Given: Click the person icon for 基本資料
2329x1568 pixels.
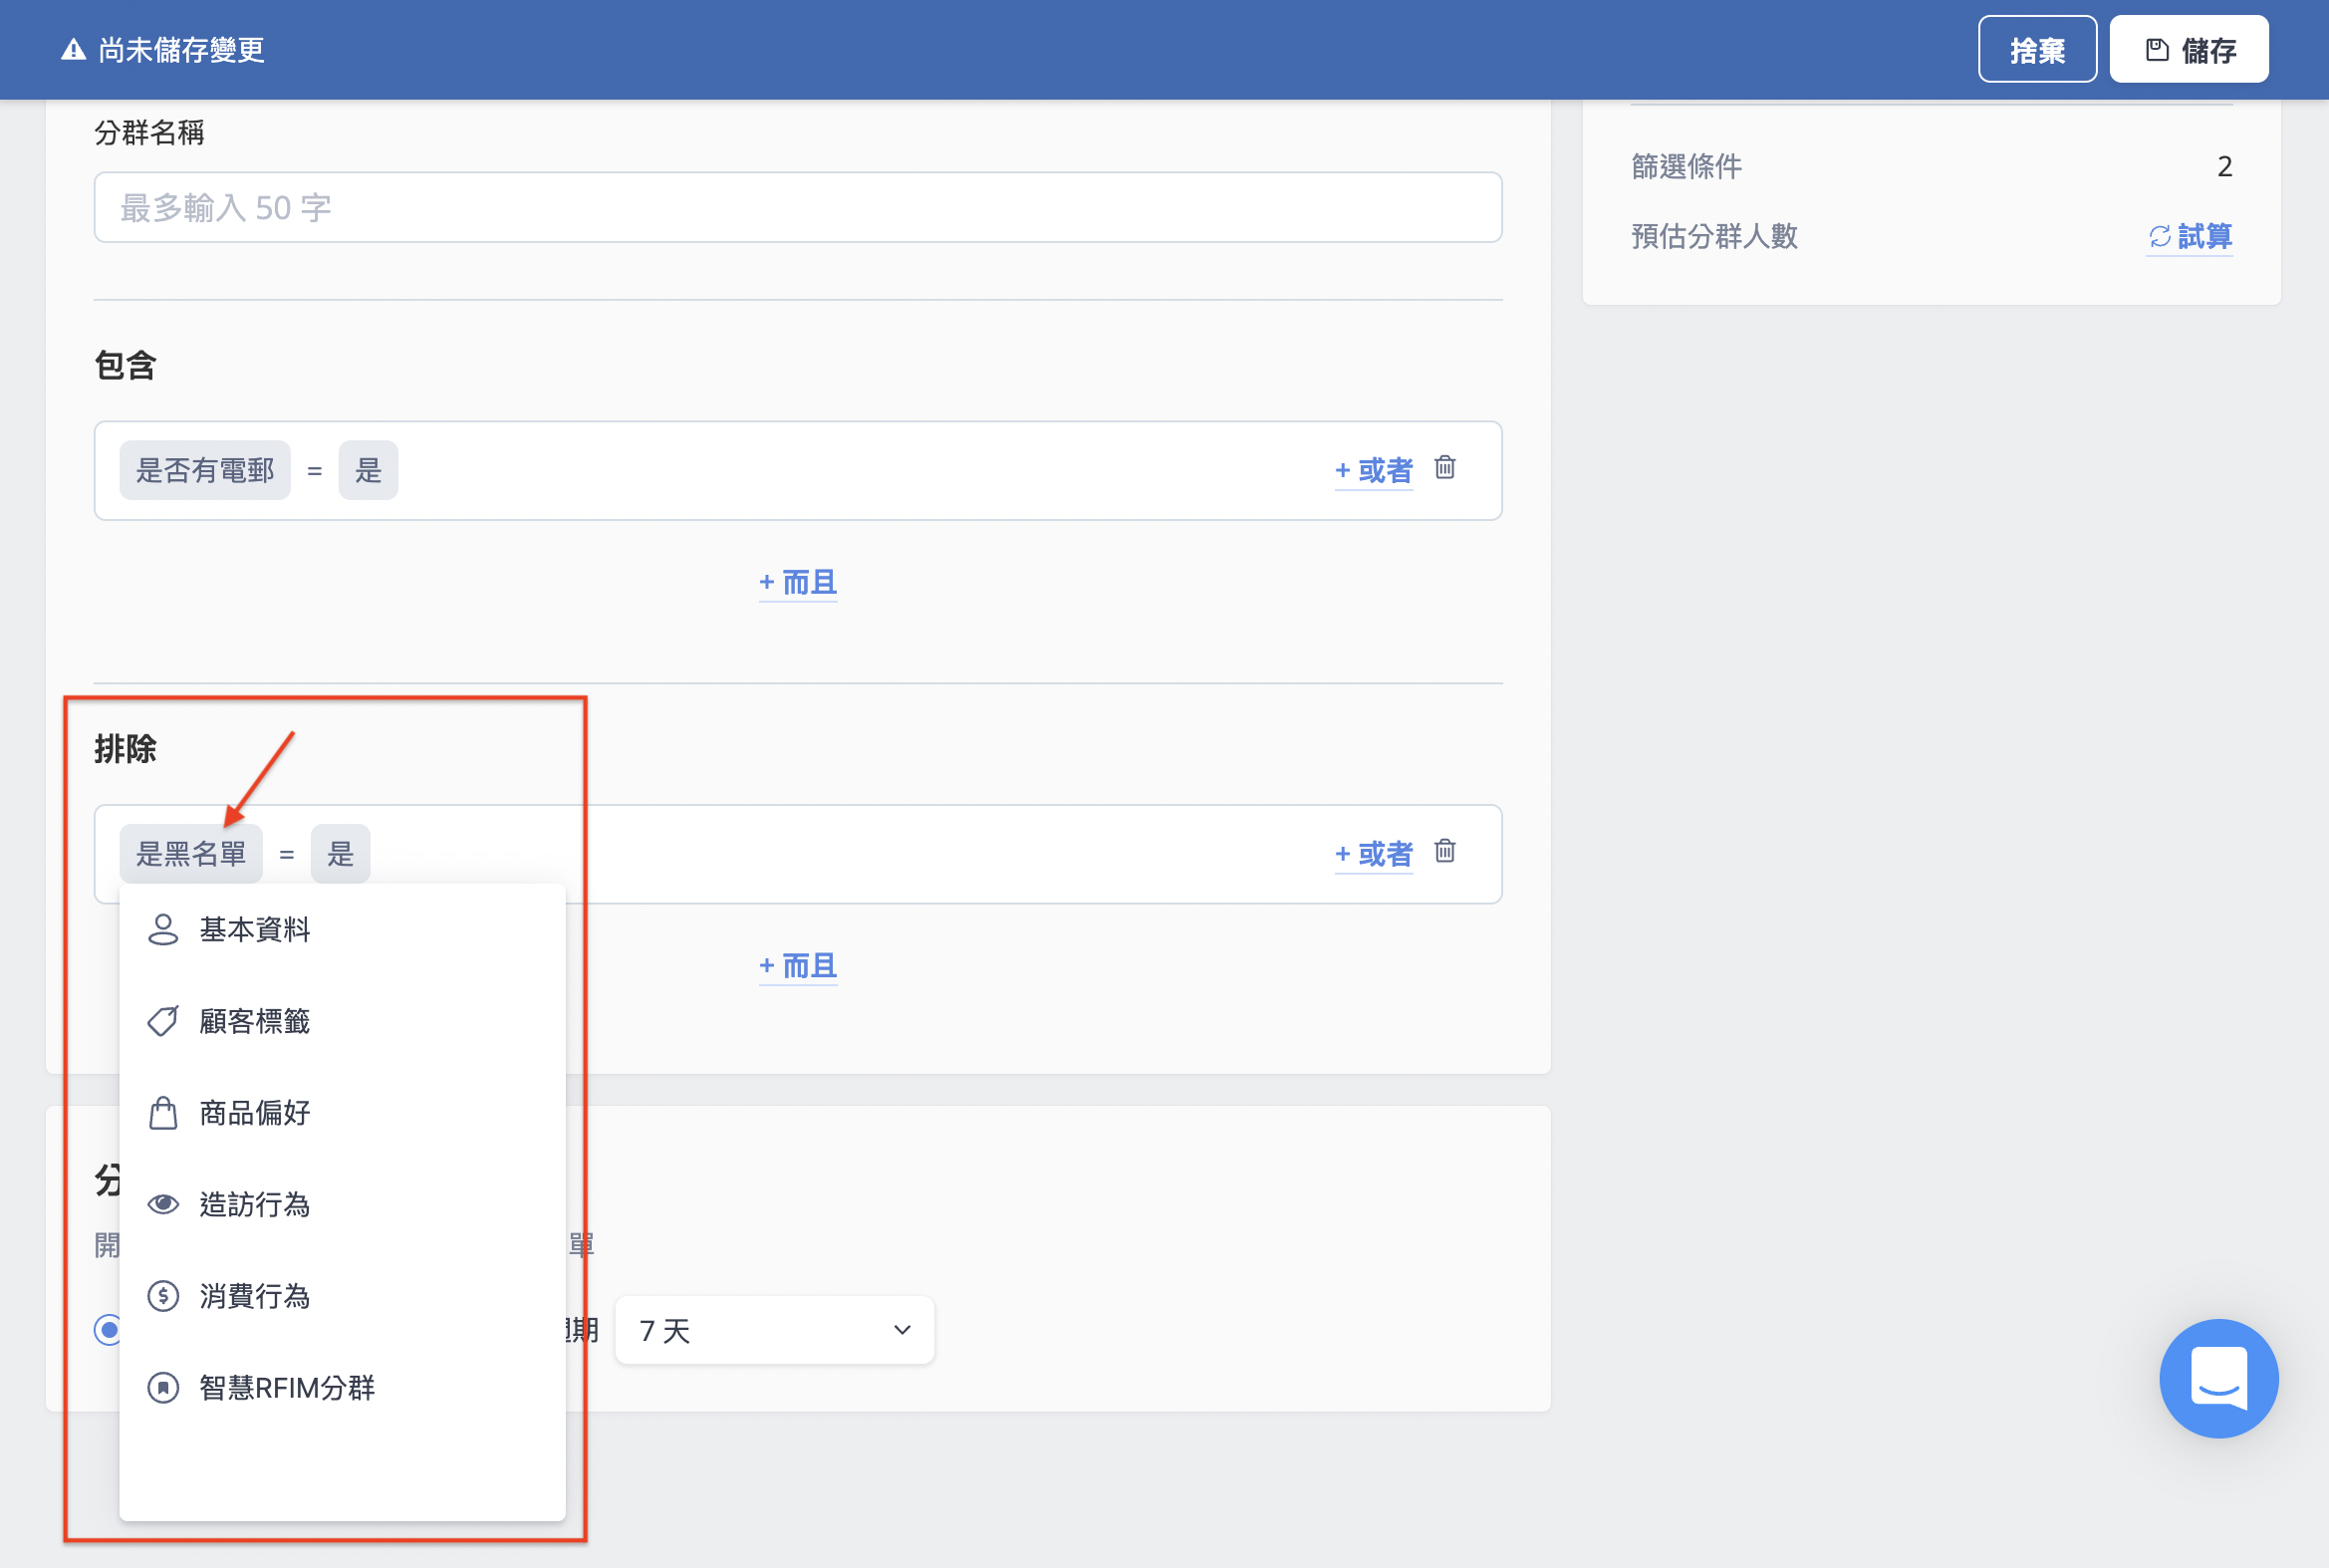Looking at the screenshot, I should (x=163, y=929).
